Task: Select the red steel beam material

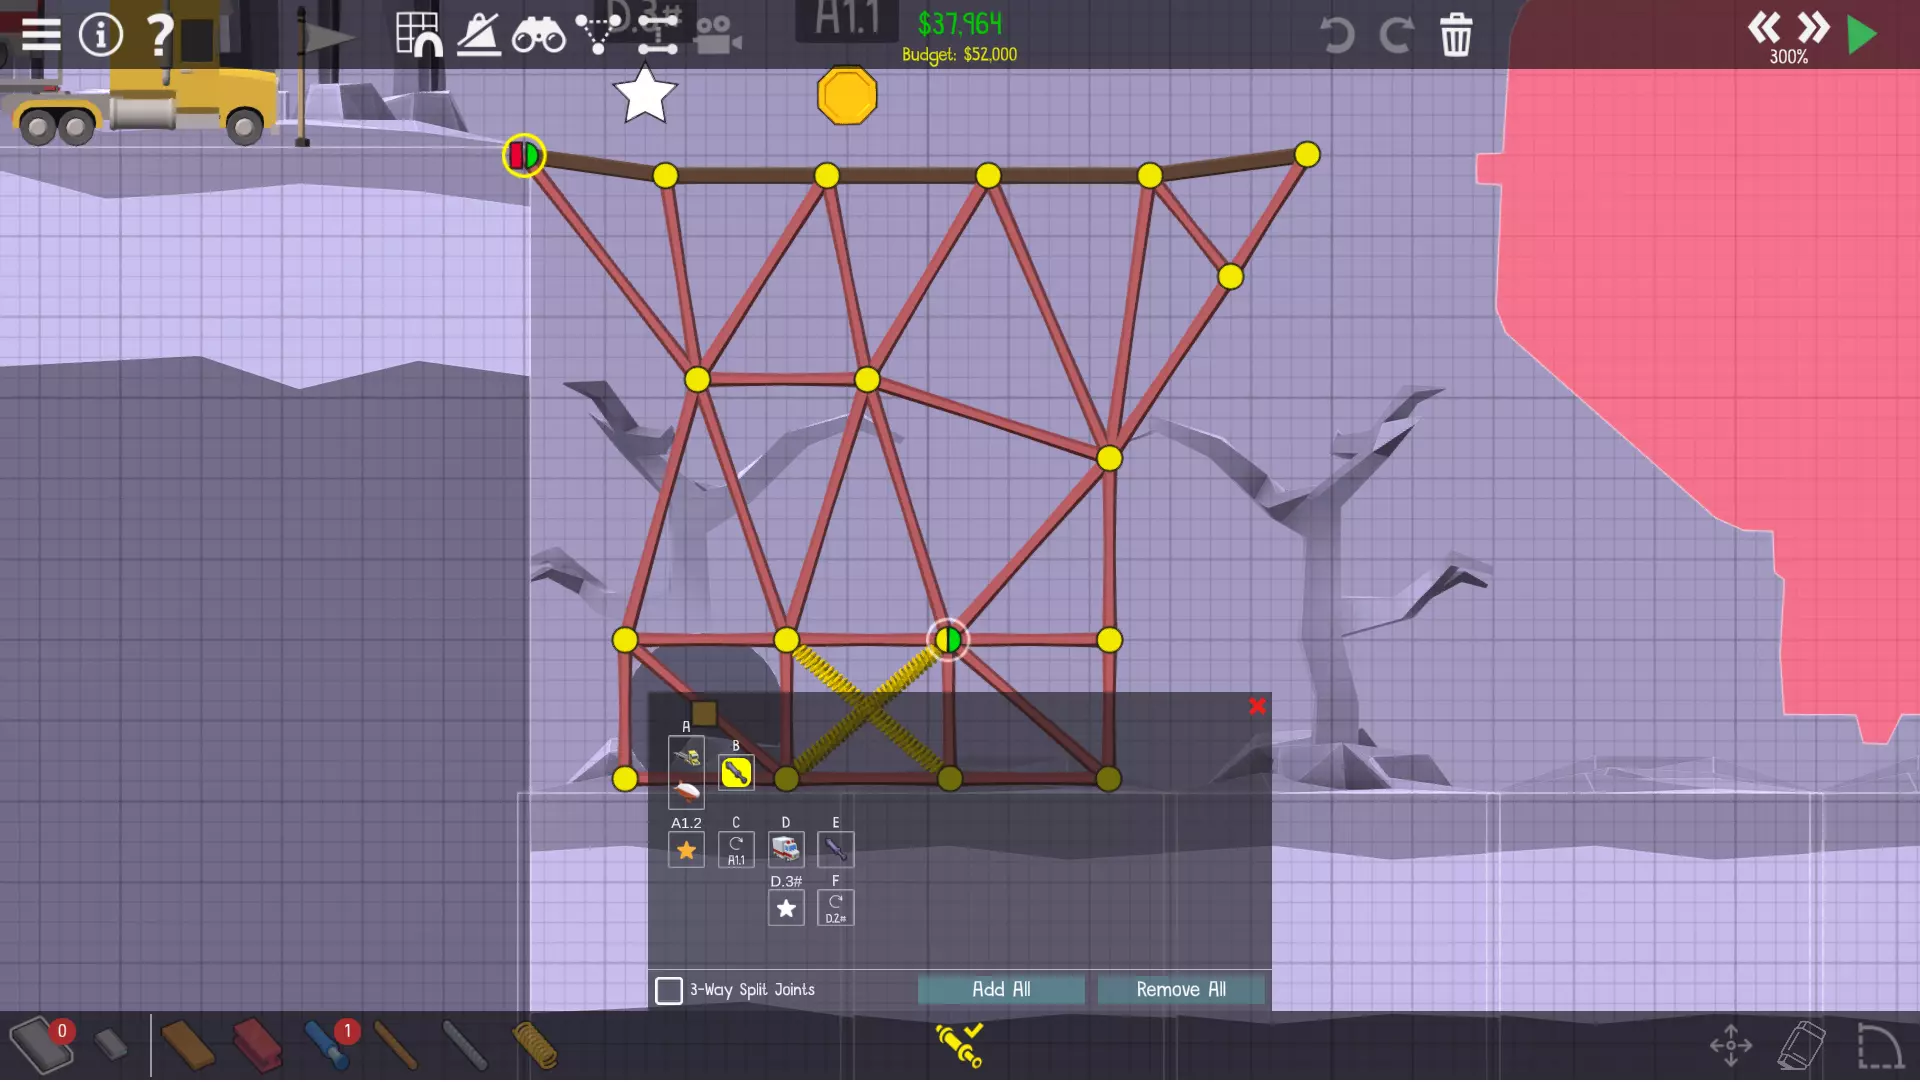Action: 257,1045
